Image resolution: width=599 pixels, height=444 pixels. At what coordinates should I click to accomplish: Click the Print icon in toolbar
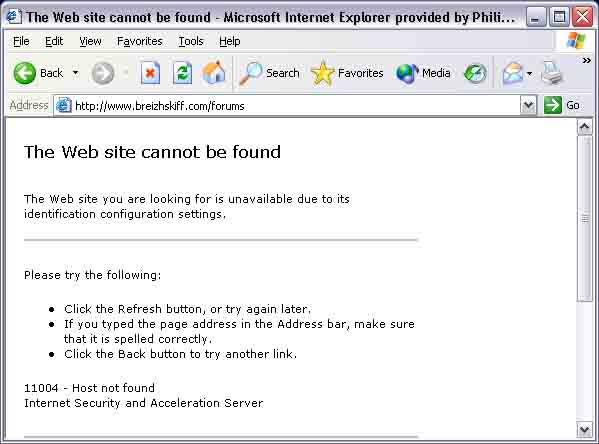point(552,73)
